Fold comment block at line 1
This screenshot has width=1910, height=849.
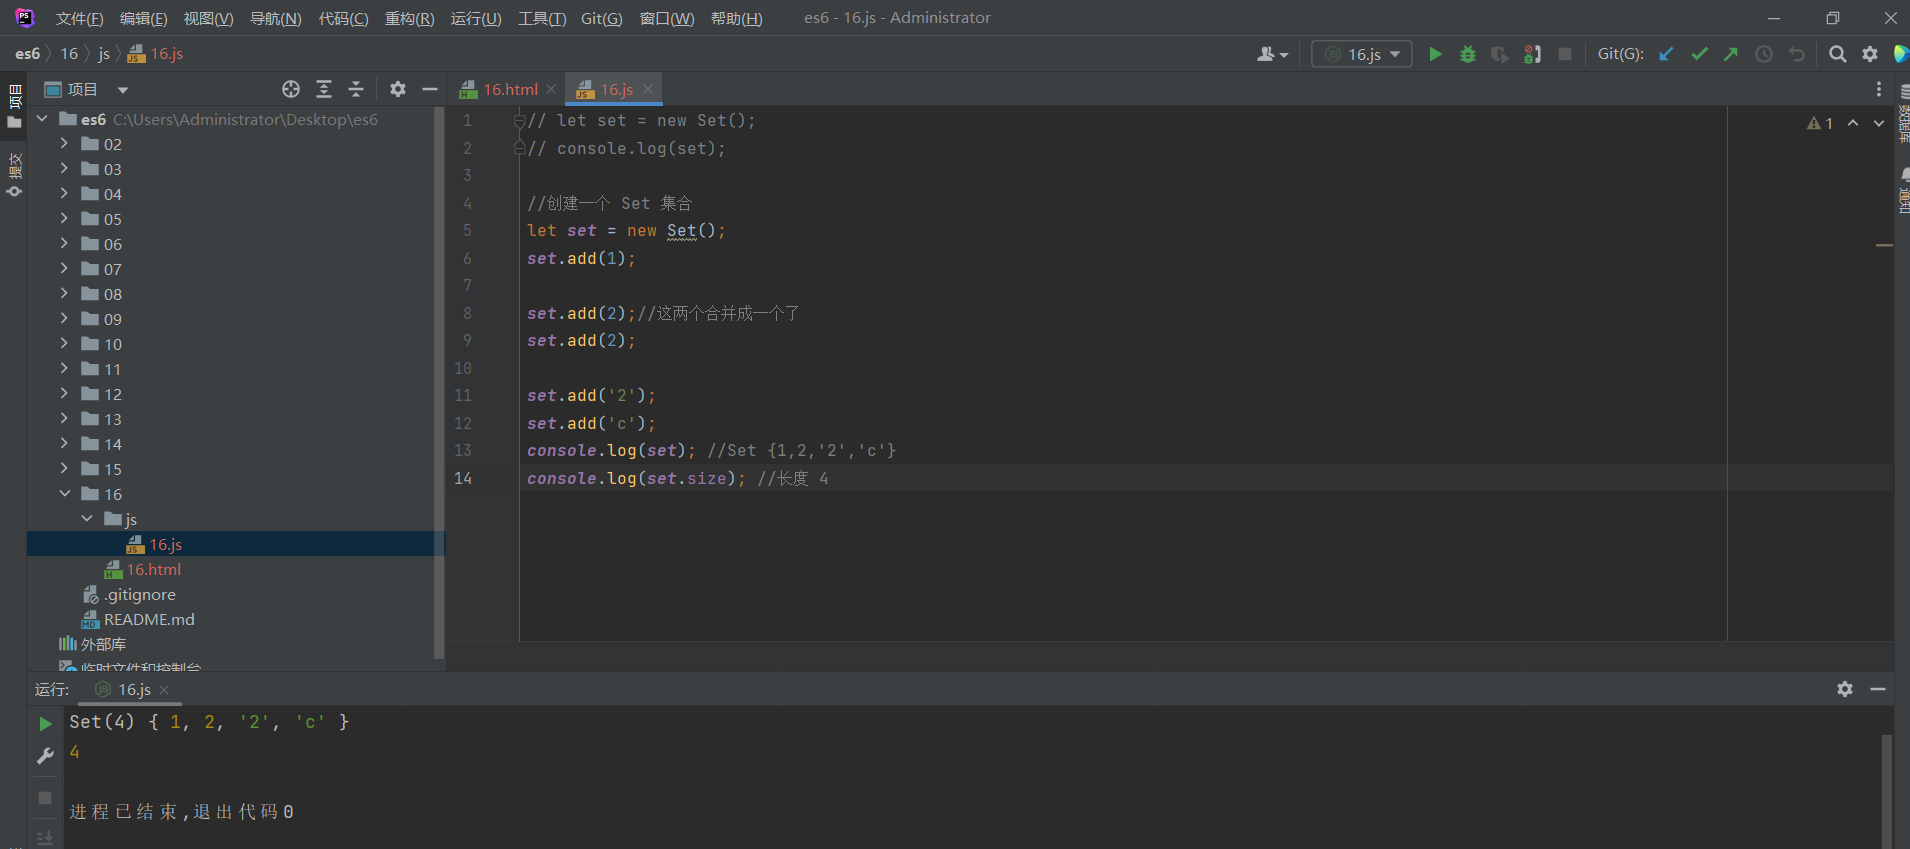point(519,121)
